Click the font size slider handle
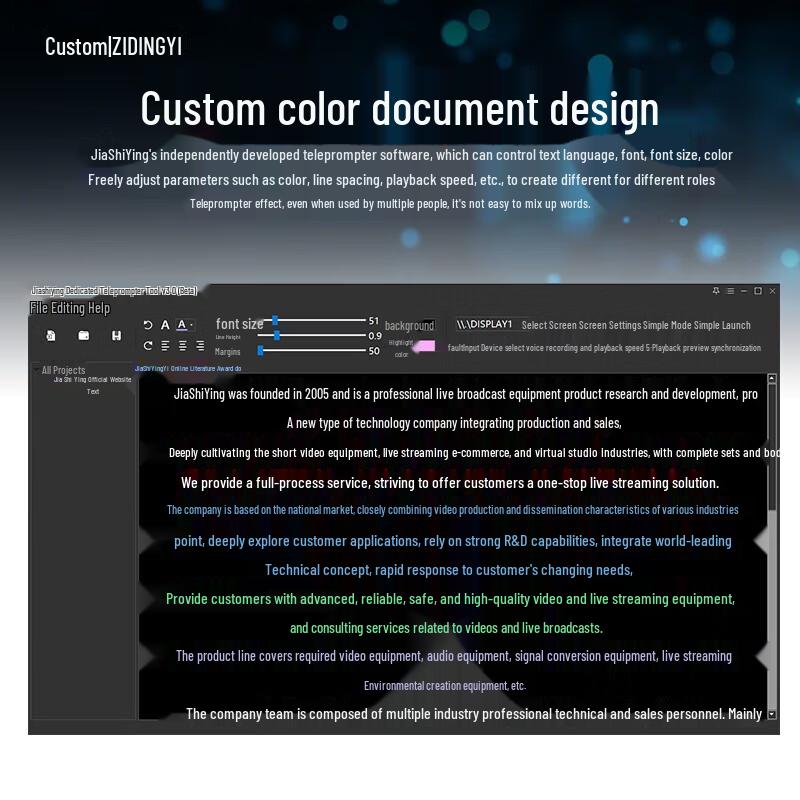Screen dimensions: 800x800 click(275, 320)
